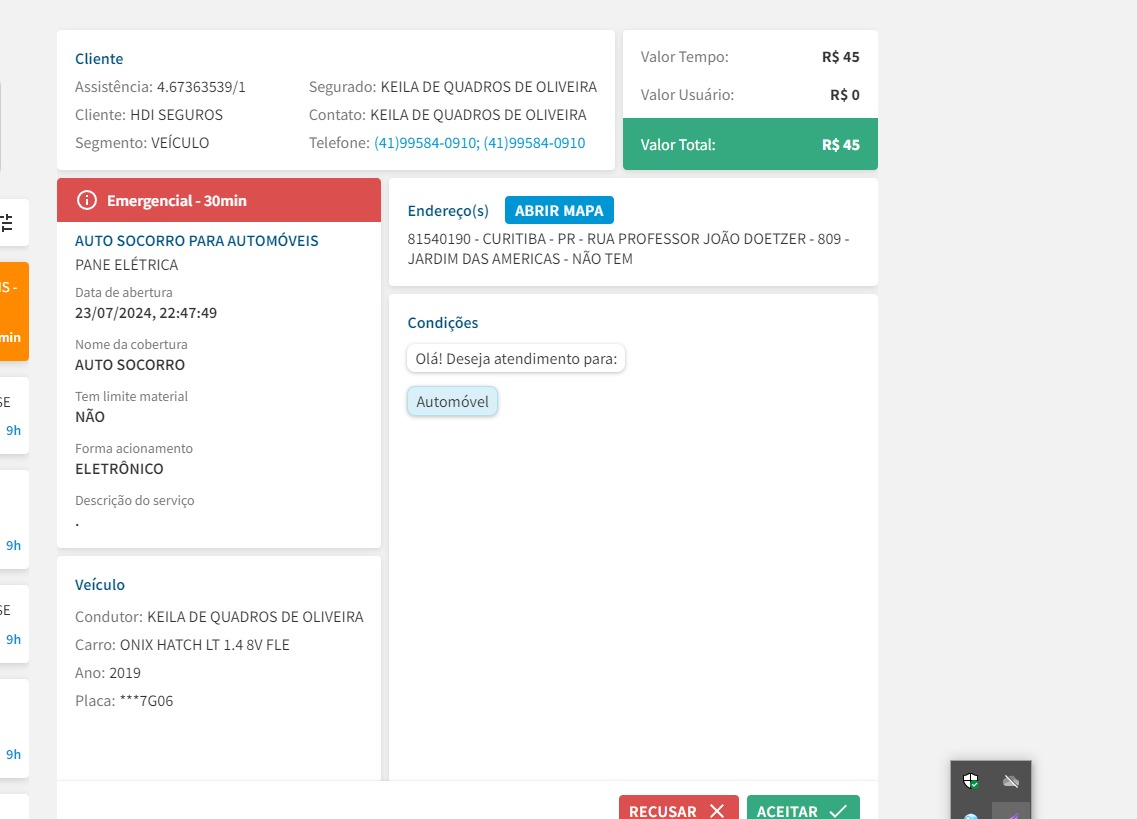Click the Tem limite material value "NÃO"
1137x819 pixels.
click(90, 417)
